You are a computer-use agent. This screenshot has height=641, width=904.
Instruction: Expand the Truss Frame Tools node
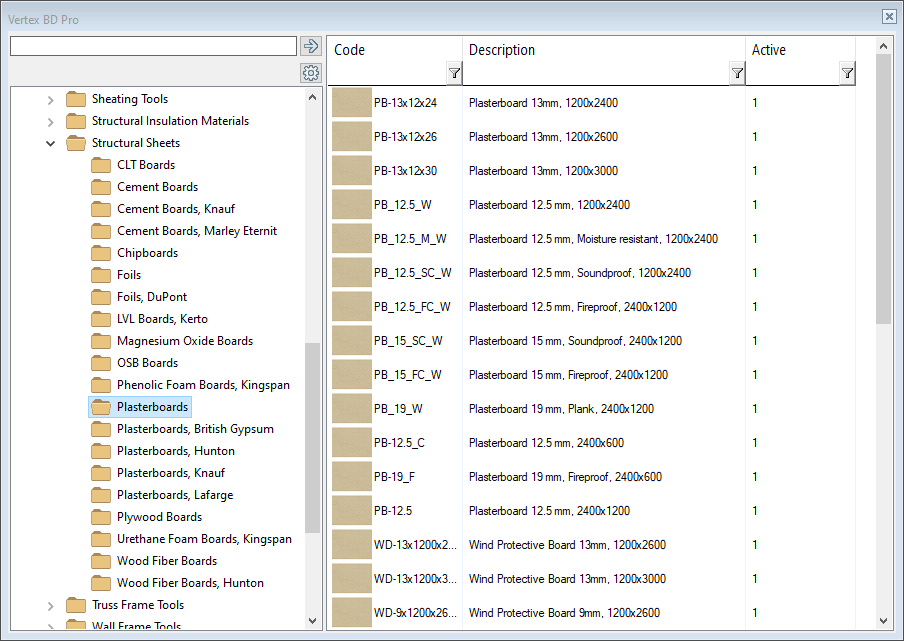(x=51, y=605)
